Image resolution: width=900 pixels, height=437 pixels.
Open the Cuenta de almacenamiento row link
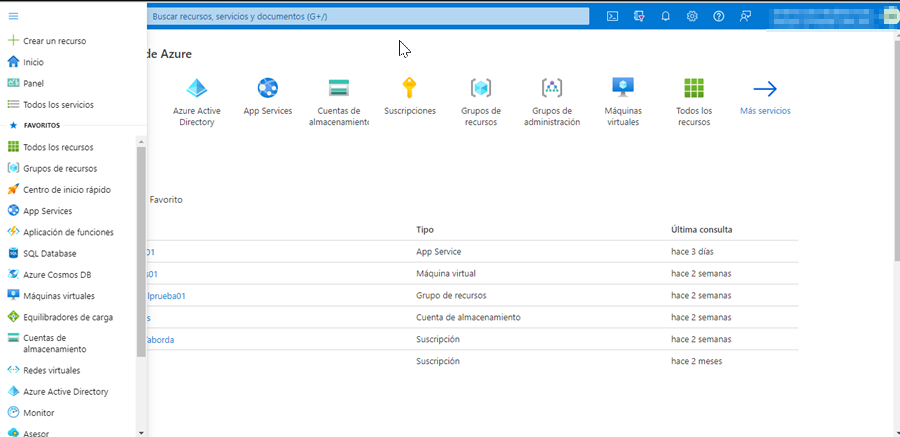pos(149,318)
